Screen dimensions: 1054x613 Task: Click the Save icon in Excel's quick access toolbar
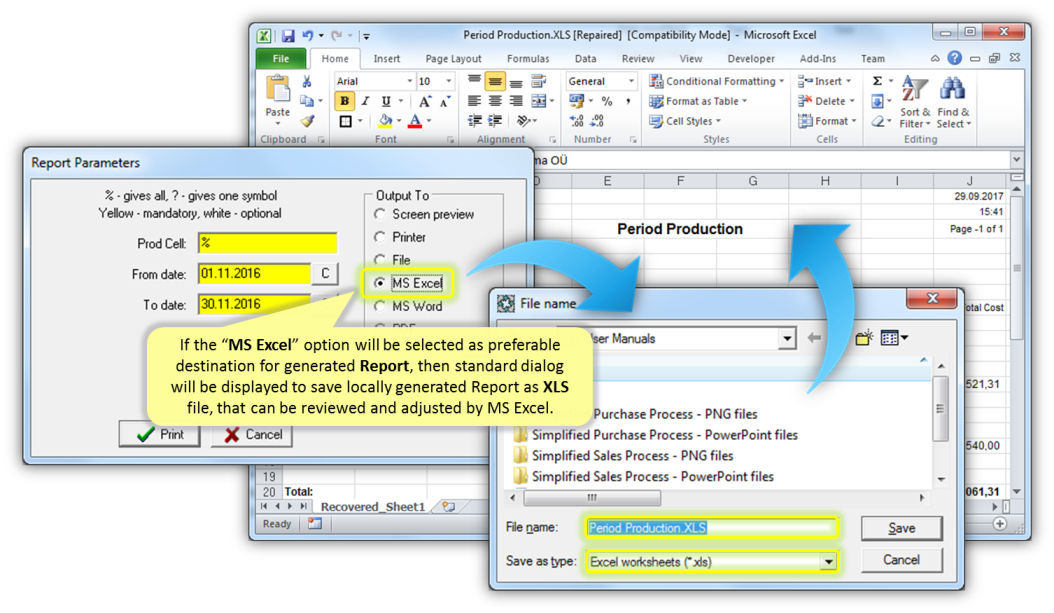[x=288, y=36]
